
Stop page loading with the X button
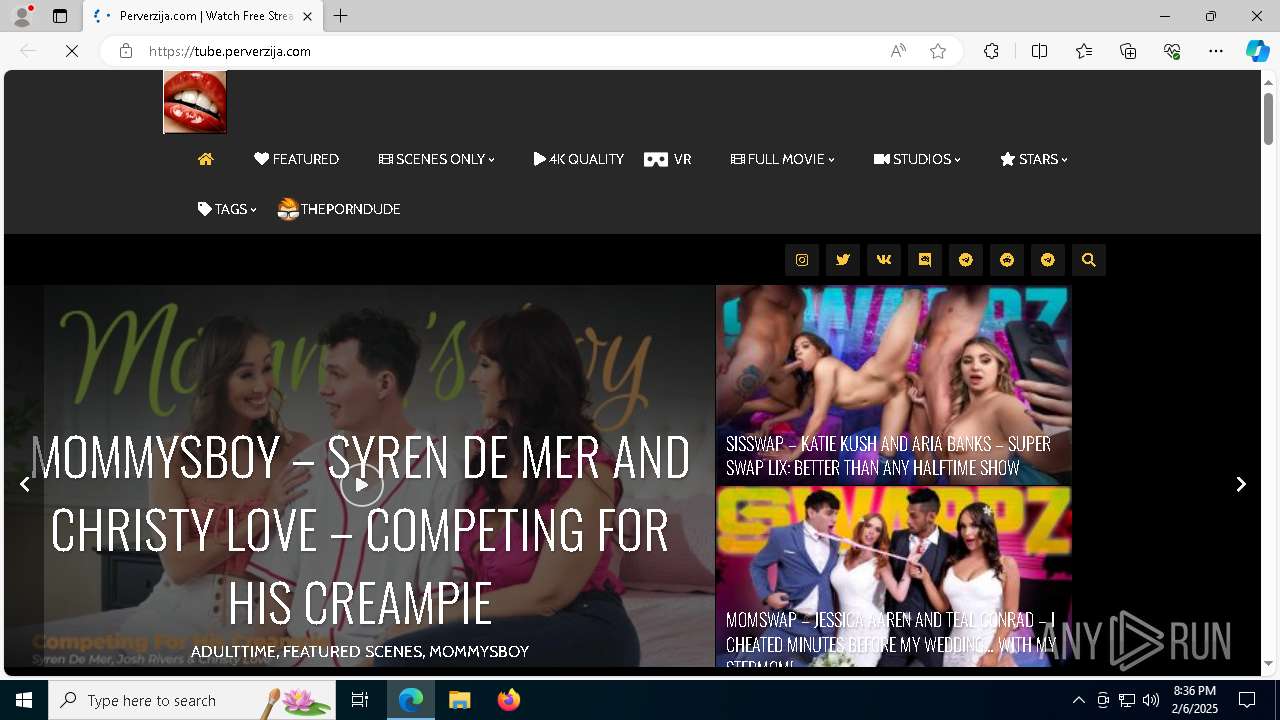72,51
